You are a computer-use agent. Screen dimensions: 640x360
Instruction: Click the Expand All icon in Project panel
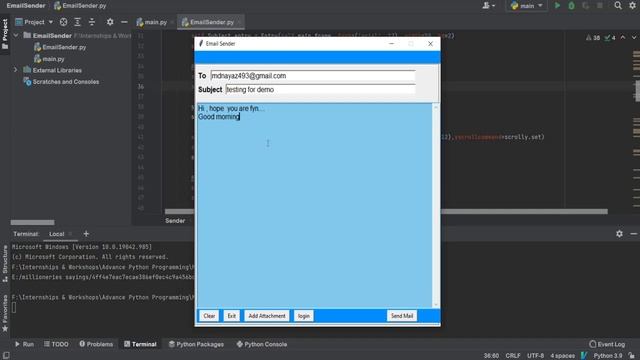point(78,22)
